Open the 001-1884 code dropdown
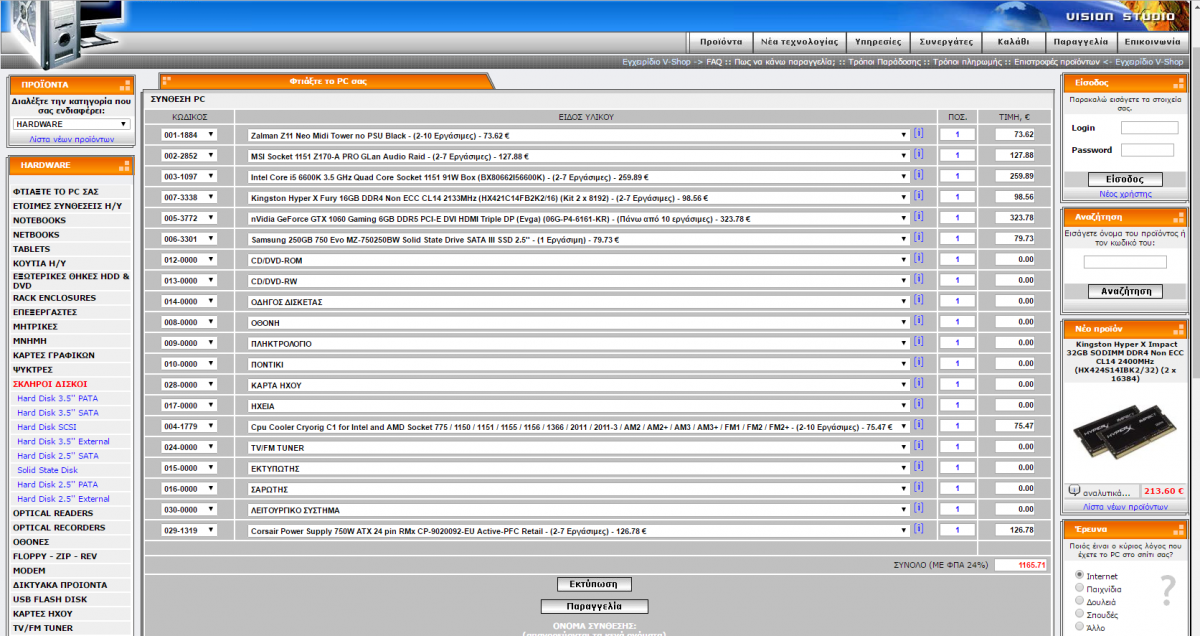 (x=189, y=135)
